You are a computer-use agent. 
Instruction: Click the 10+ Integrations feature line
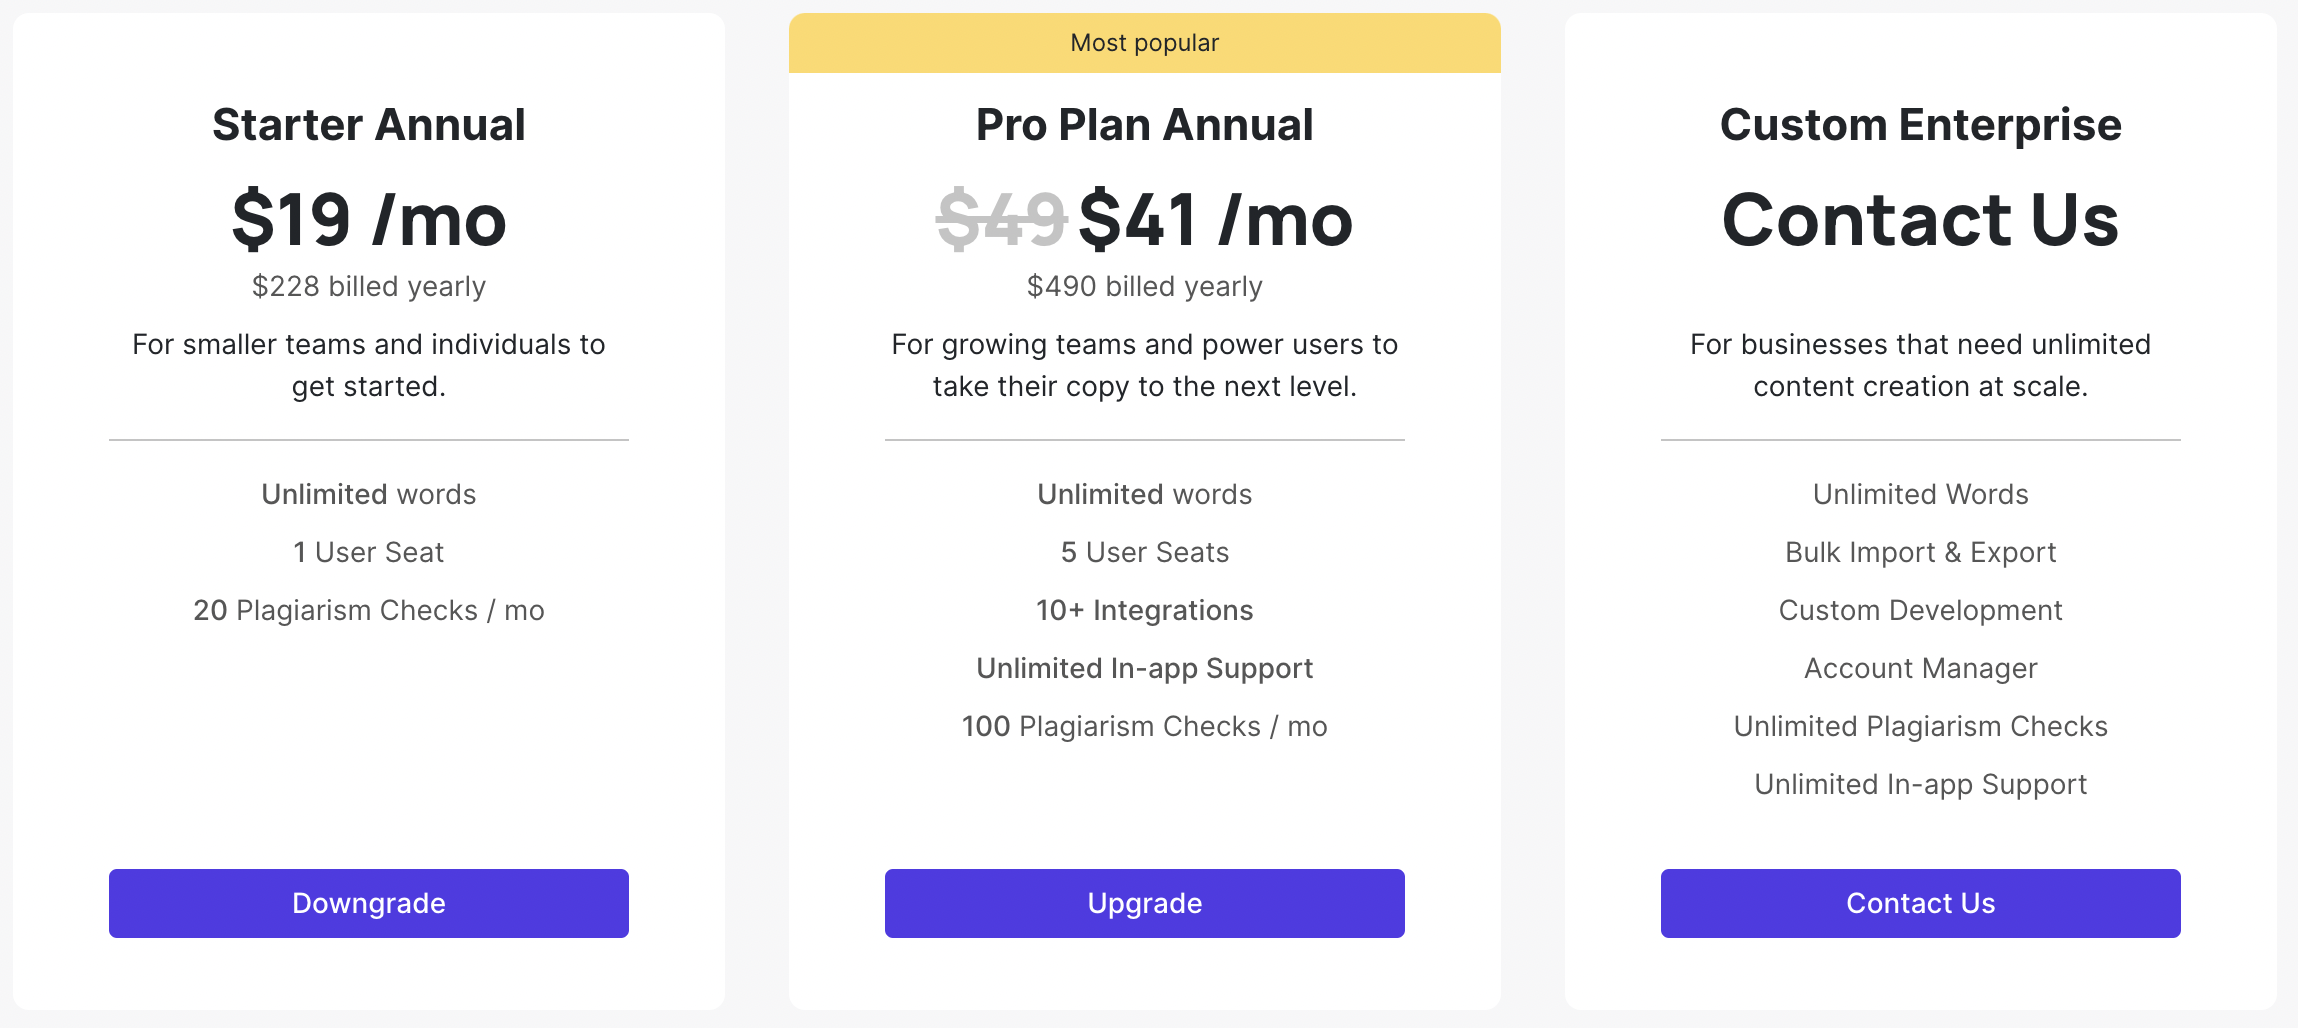(x=1145, y=610)
